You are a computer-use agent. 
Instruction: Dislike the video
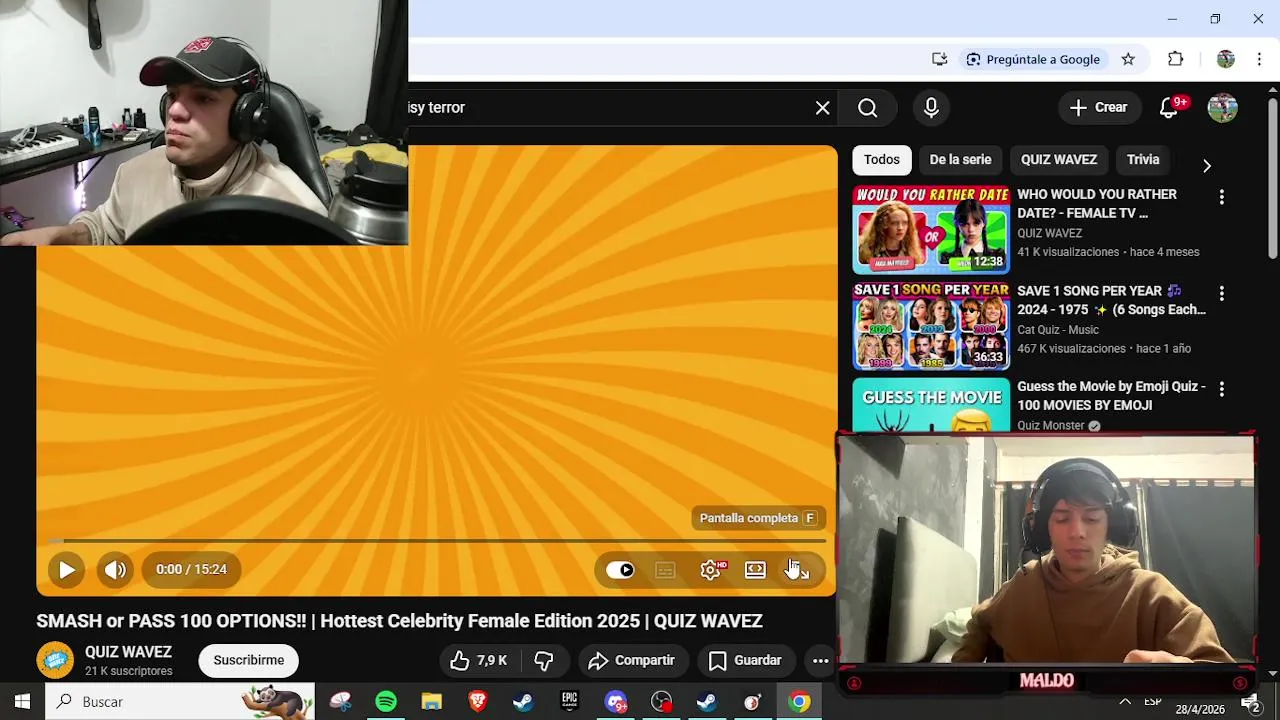543,660
